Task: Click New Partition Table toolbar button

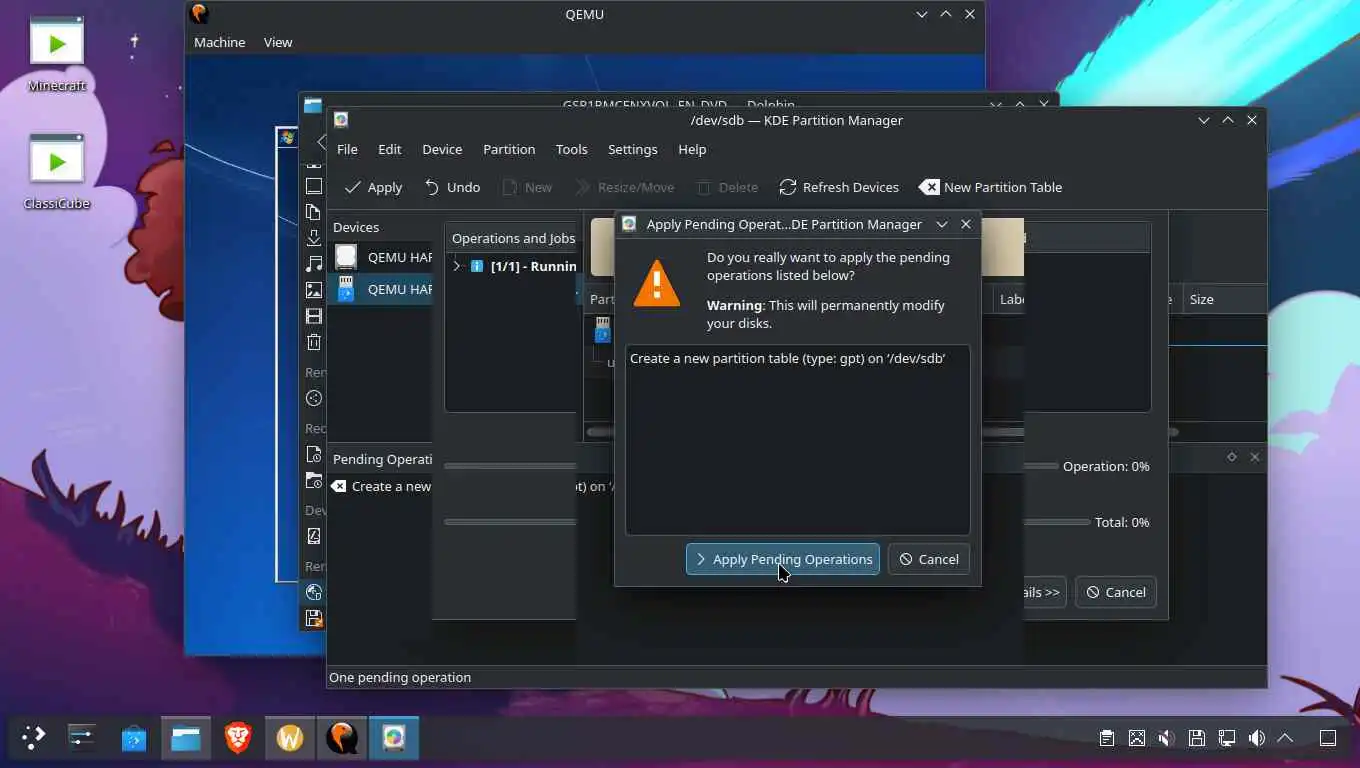Action: click(991, 187)
